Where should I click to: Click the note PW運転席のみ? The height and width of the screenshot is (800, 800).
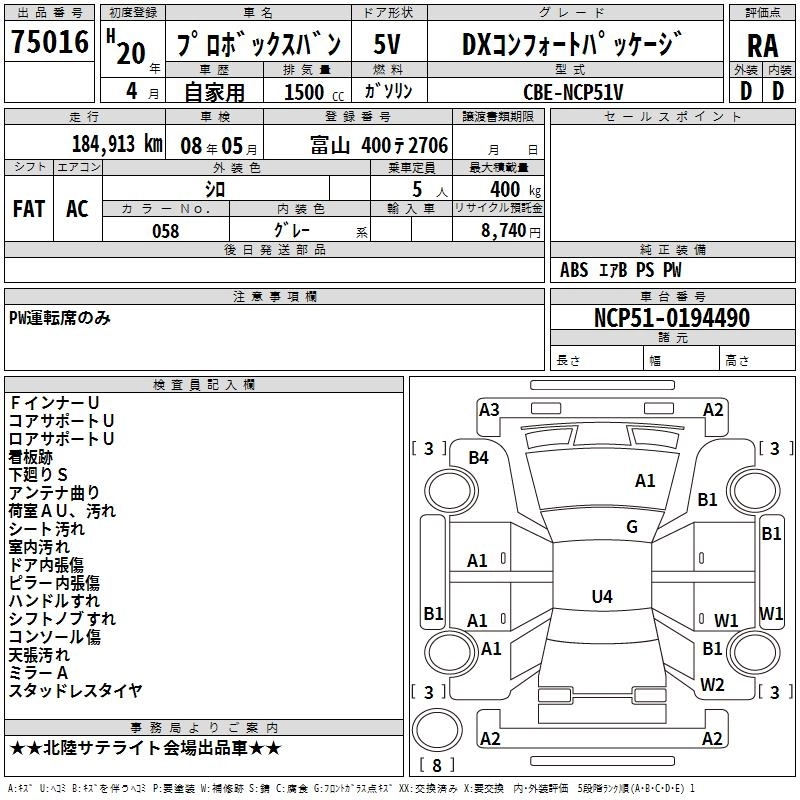point(60,317)
